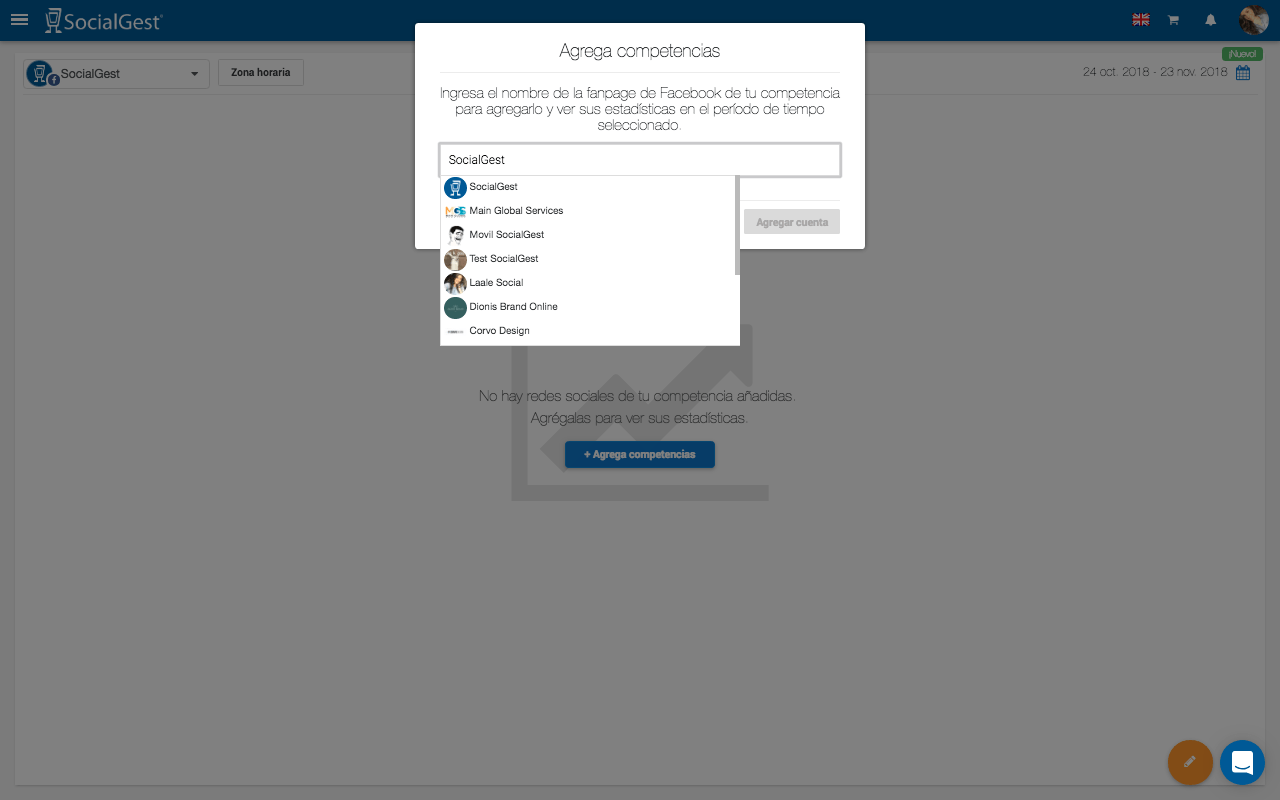Click the orange pencil compose button
Viewport: 1280px width, 800px height.
tap(1190, 762)
